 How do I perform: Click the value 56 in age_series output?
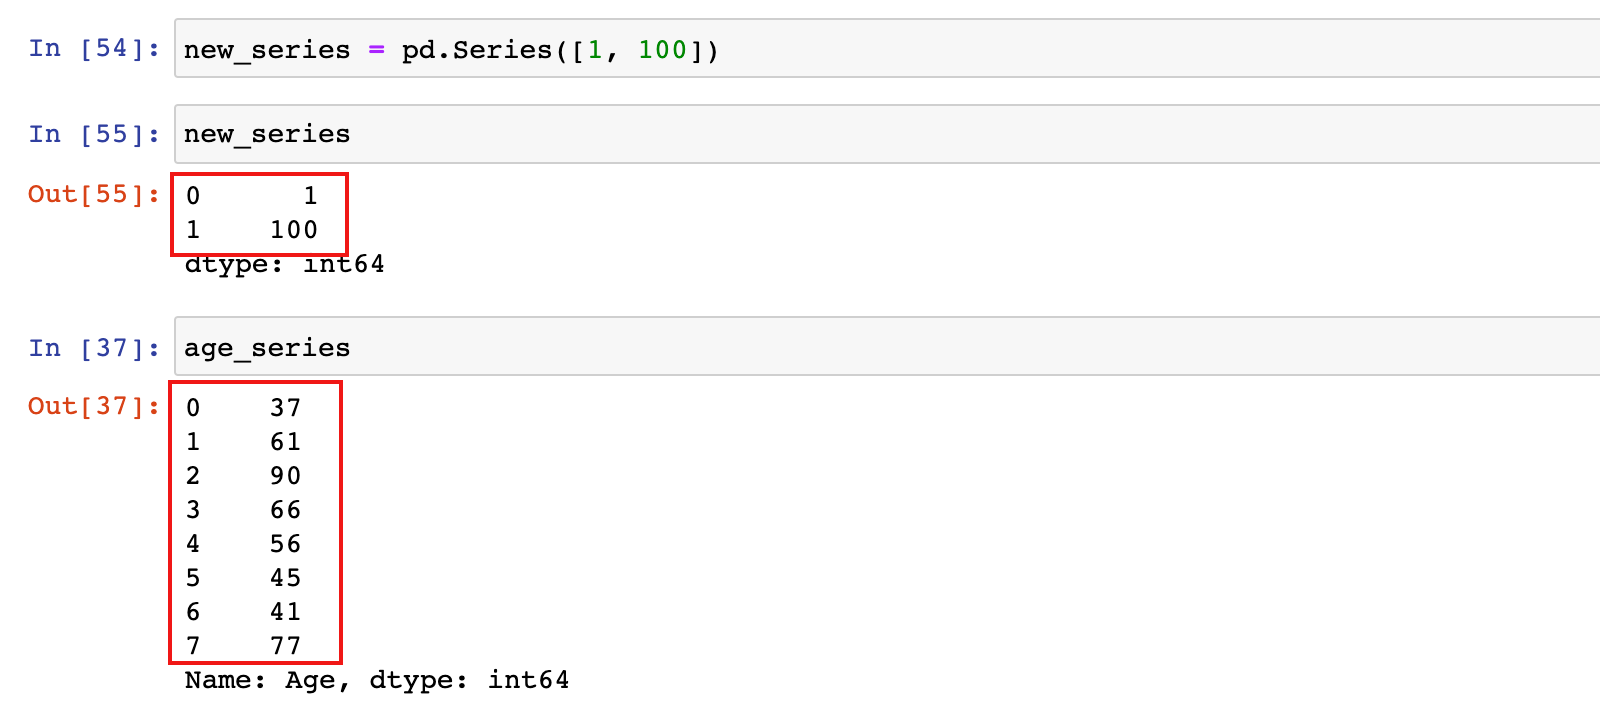pos(285,544)
